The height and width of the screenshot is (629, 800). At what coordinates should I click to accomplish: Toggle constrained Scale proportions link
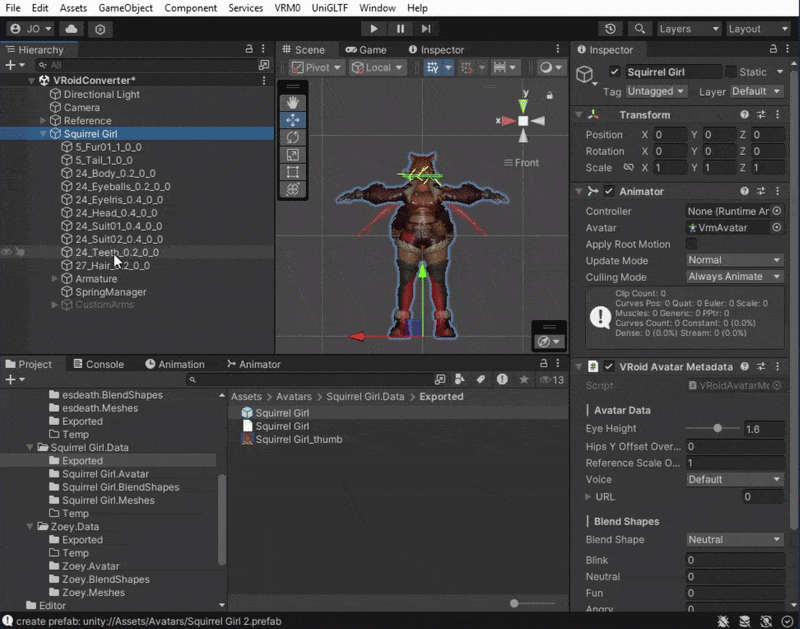[629, 167]
